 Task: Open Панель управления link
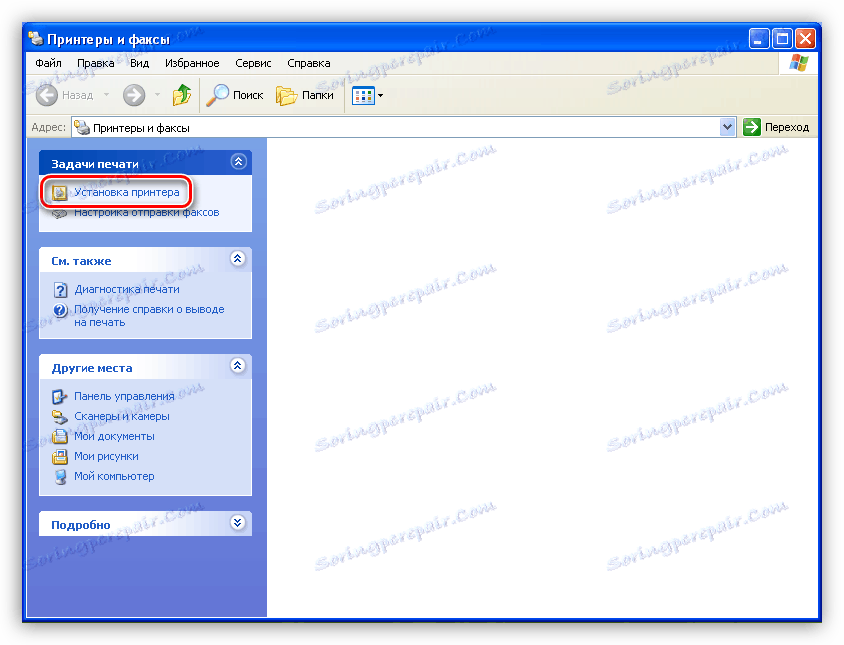tap(124, 396)
